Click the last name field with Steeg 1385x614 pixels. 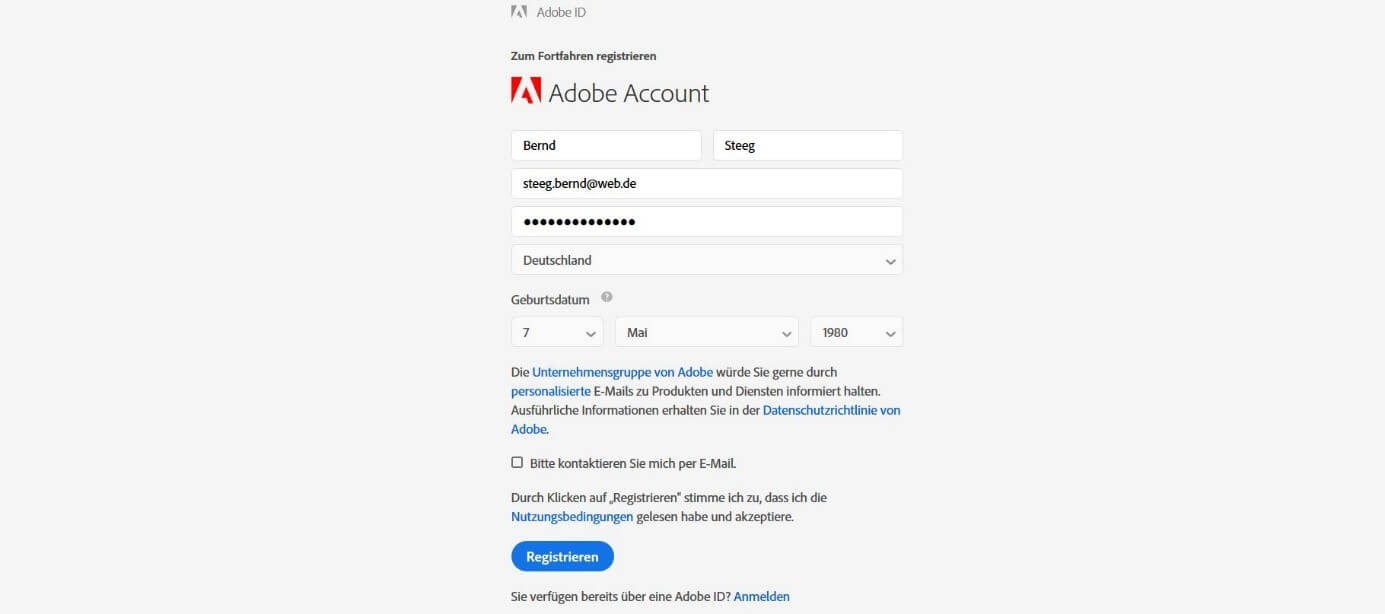pos(808,145)
